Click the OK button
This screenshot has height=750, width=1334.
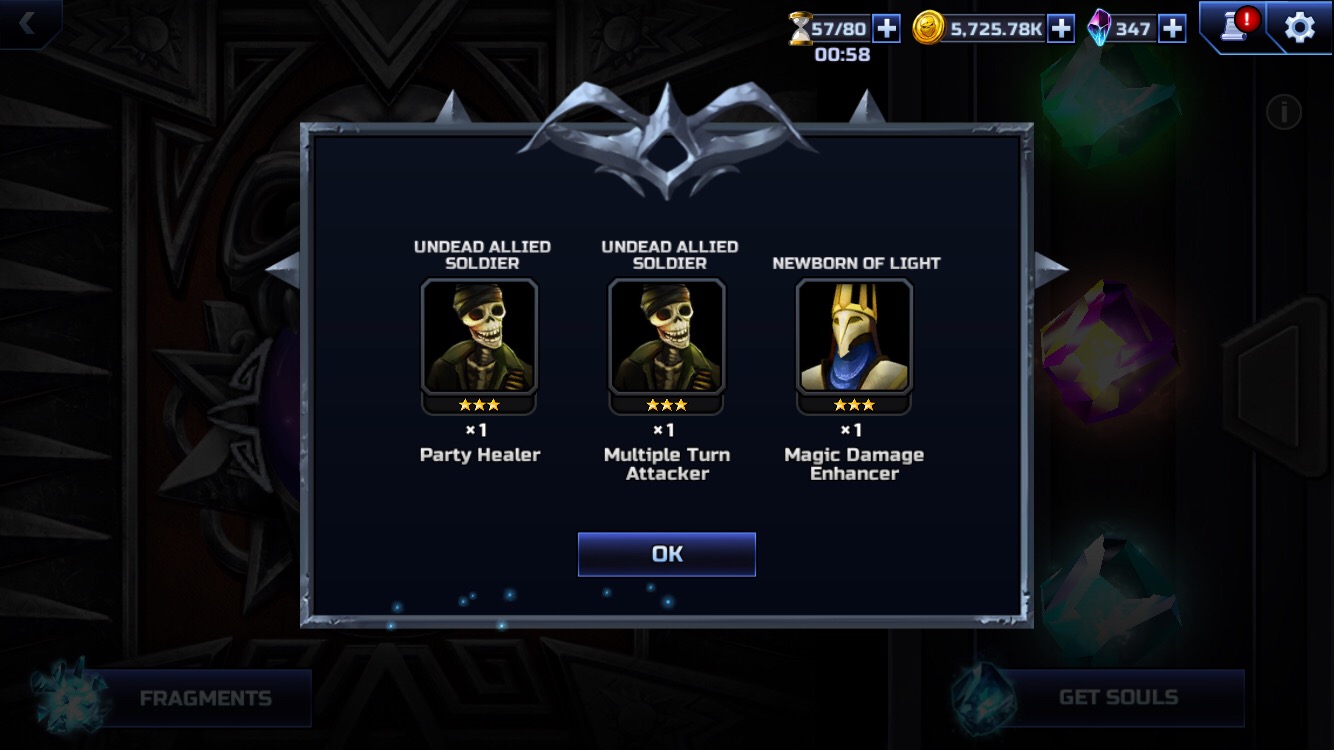coord(667,554)
